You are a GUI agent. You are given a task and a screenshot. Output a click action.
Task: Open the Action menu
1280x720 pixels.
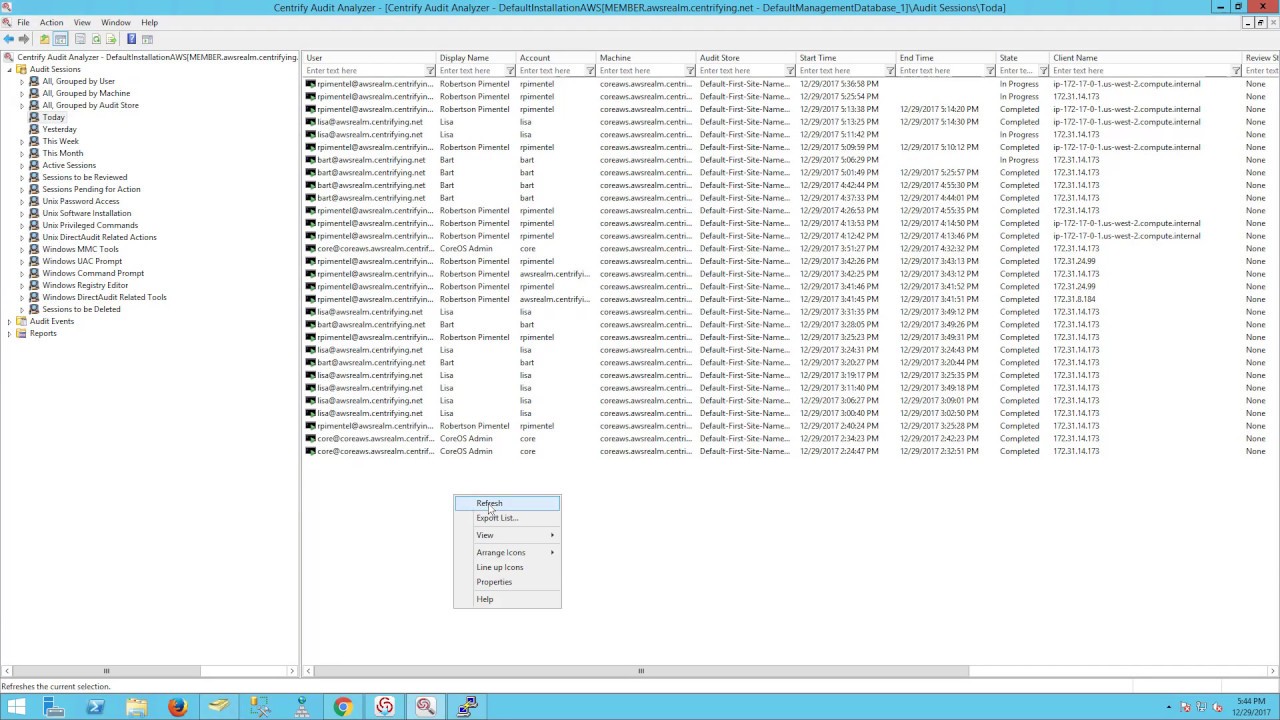click(51, 22)
